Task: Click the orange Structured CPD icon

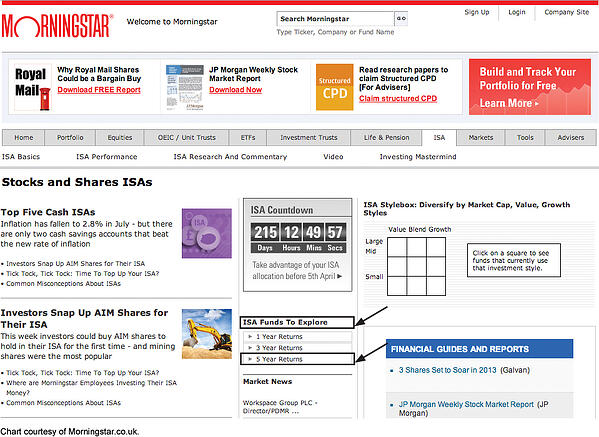Action: coord(335,87)
